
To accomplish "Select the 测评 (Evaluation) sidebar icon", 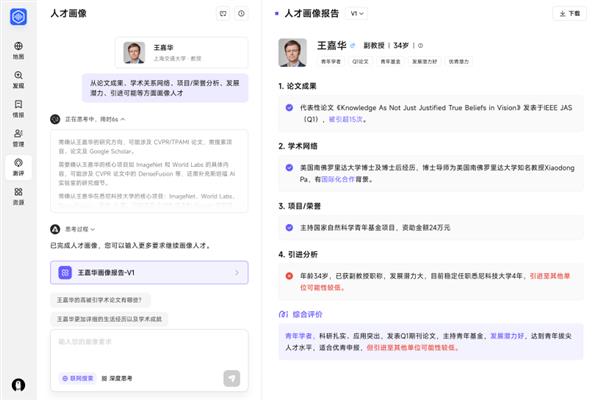I will 18,166.
